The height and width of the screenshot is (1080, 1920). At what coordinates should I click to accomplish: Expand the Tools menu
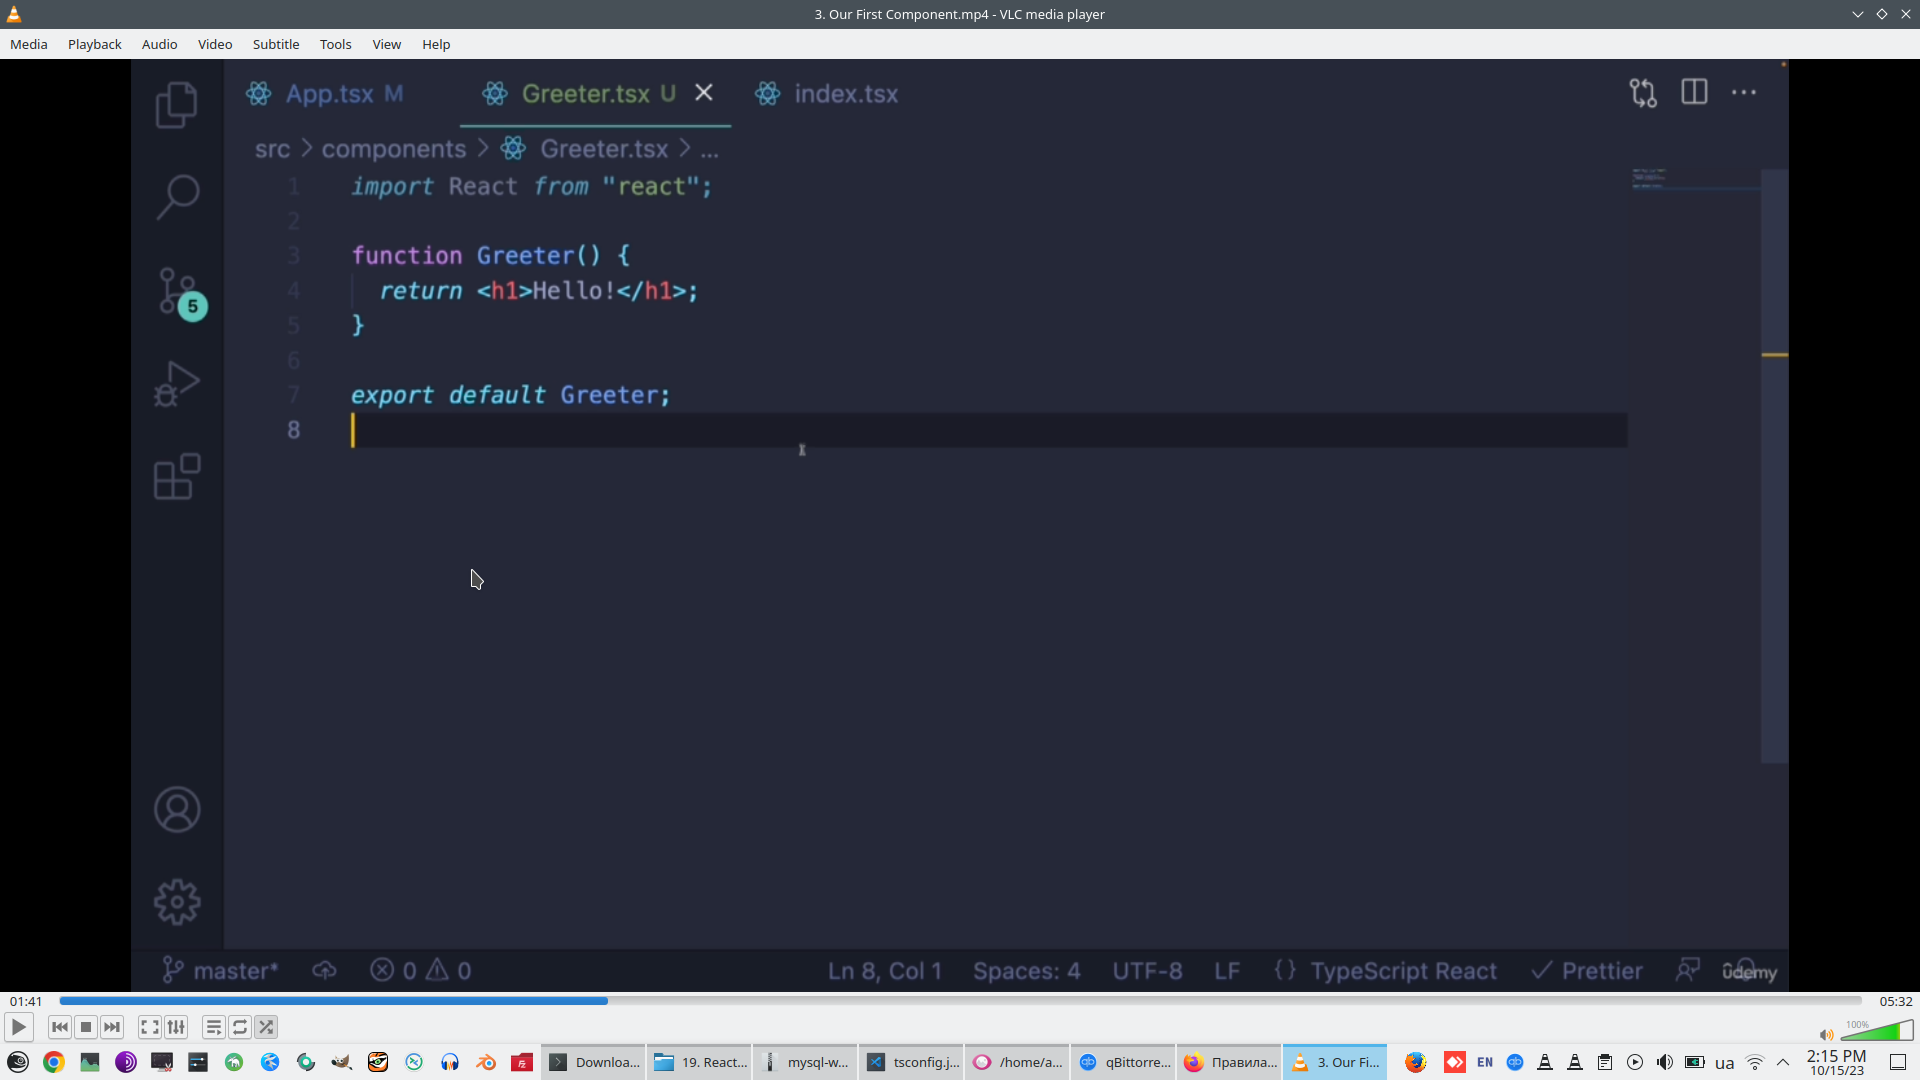(335, 44)
